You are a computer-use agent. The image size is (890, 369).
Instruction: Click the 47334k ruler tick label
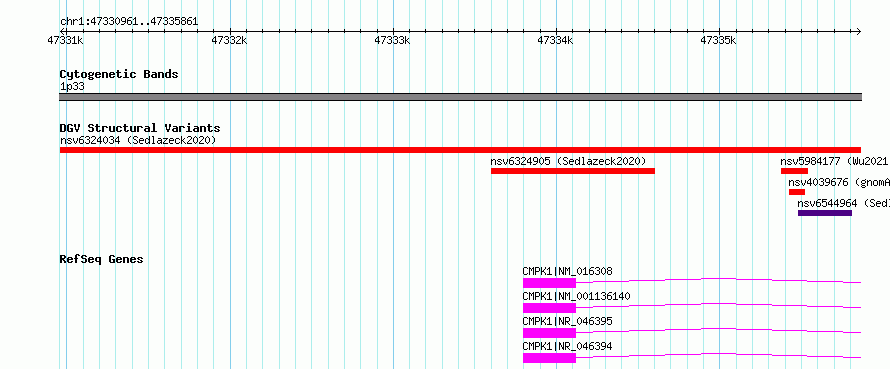coord(556,40)
